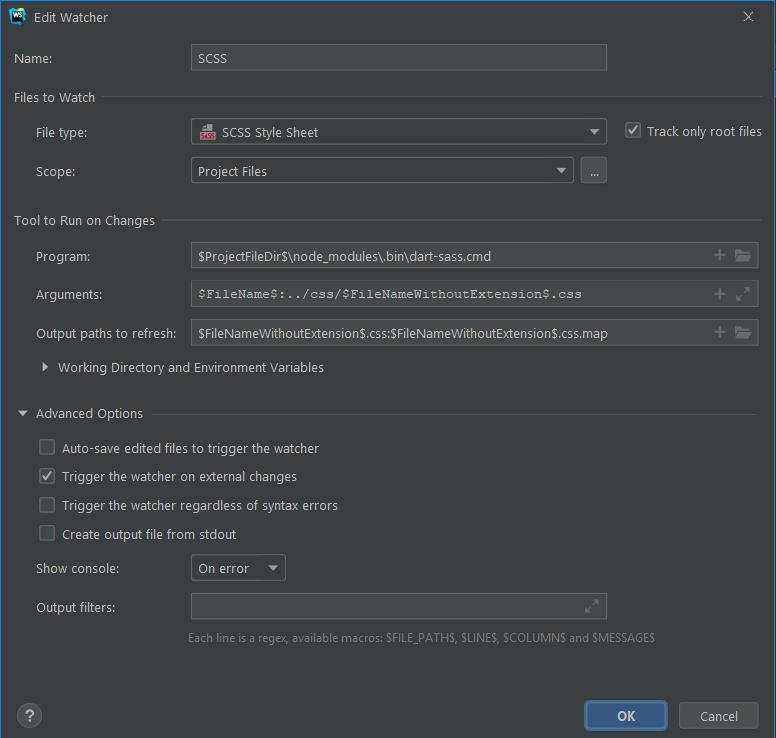Collapse the Advanced Options section
The image size is (776, 738).
point(22,414)
